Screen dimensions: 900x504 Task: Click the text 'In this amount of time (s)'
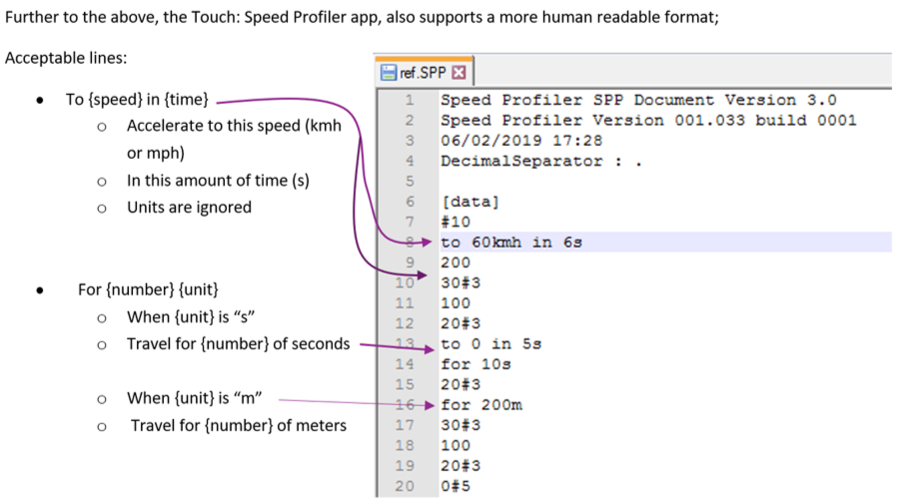point(218,180)
